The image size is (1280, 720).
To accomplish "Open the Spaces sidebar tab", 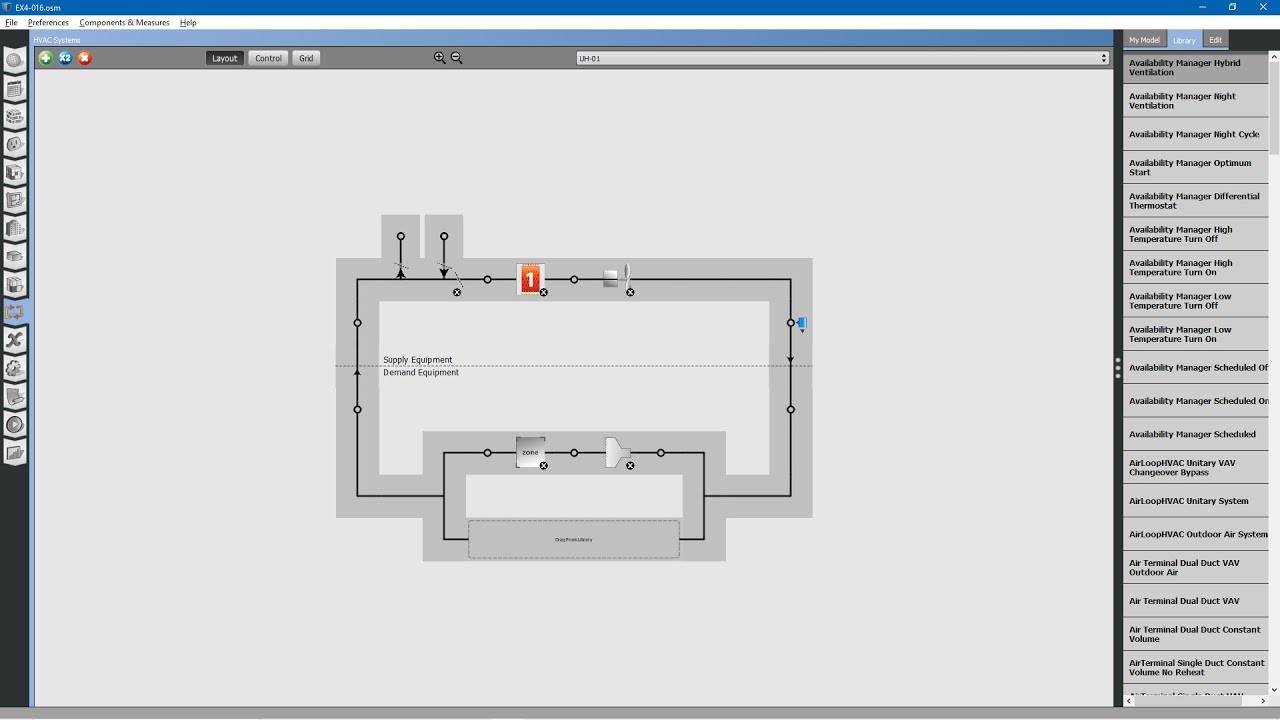I will coord(15,257).
